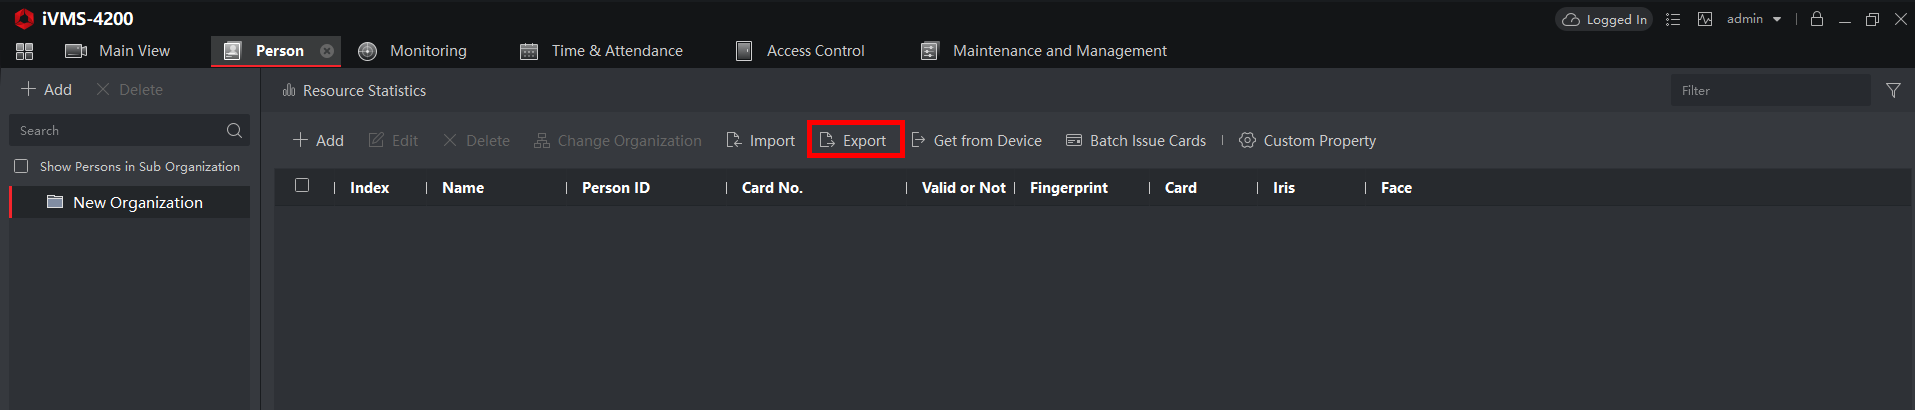Open the picture viewer icon in title bar
1915x410 pixels.
pyautogui.click(x=1705, y=19)
